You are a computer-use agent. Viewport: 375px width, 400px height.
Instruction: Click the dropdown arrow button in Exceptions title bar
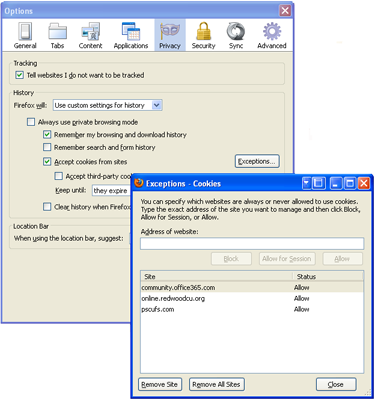(306, 183)
